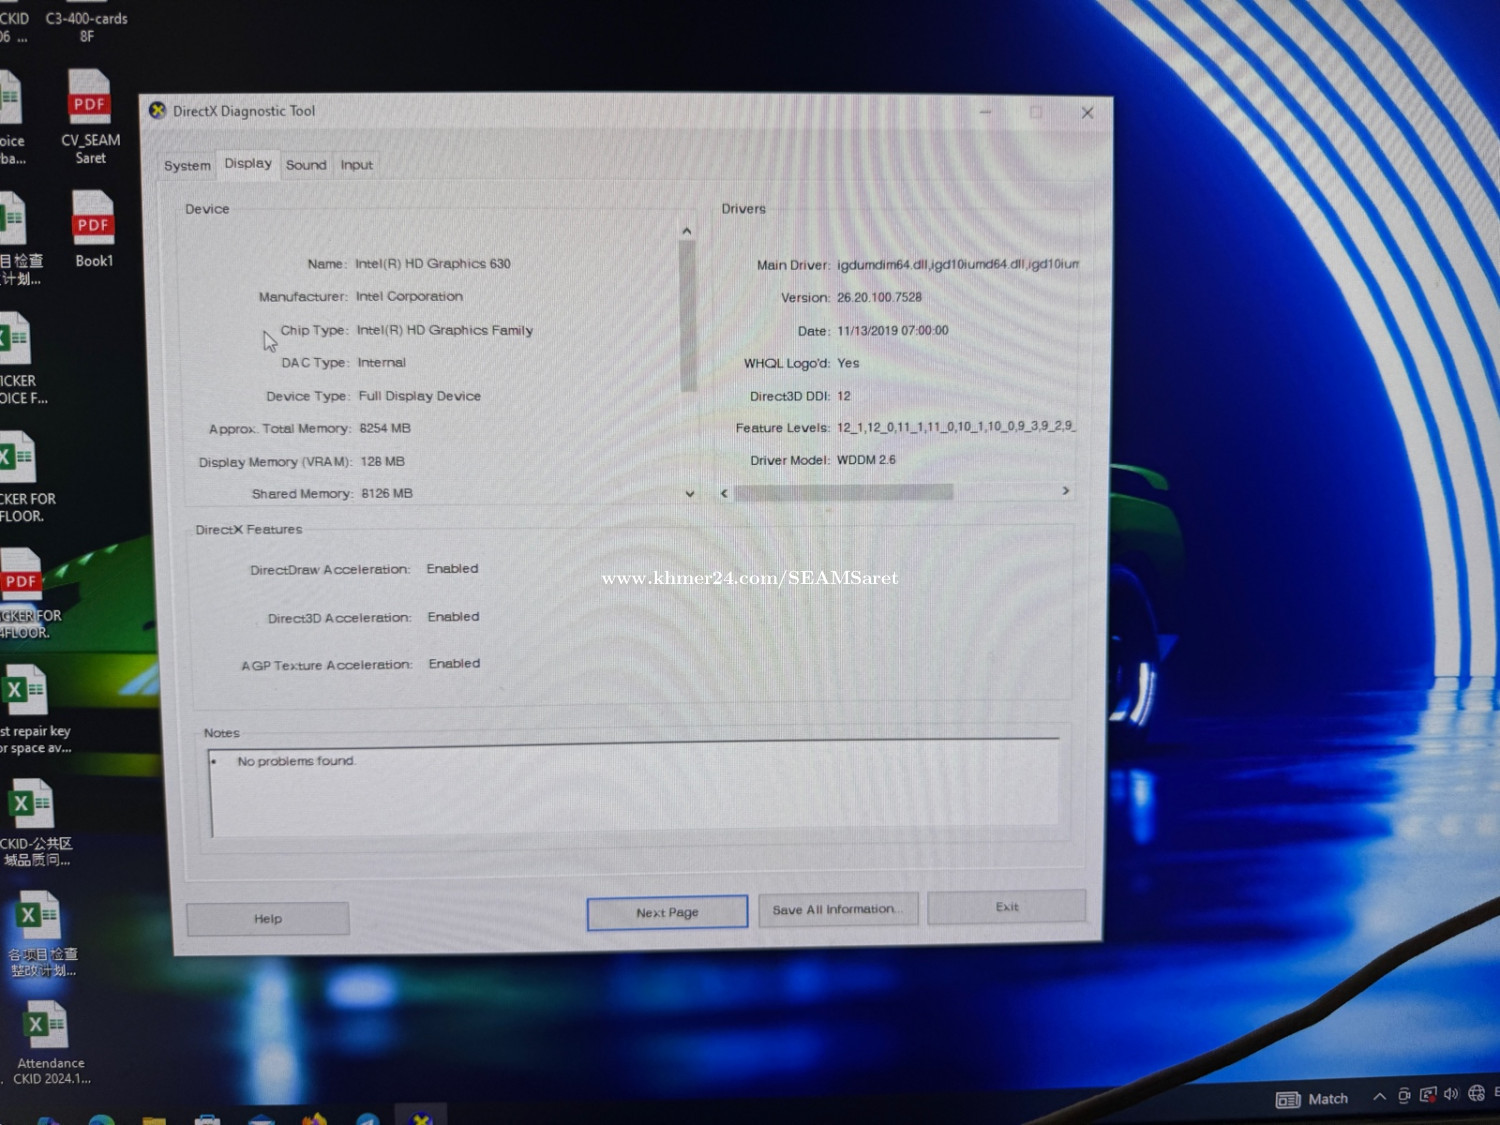1500x1125 pixels.
Task: Click the Next Page button
Action: click(x=667, y=913)
